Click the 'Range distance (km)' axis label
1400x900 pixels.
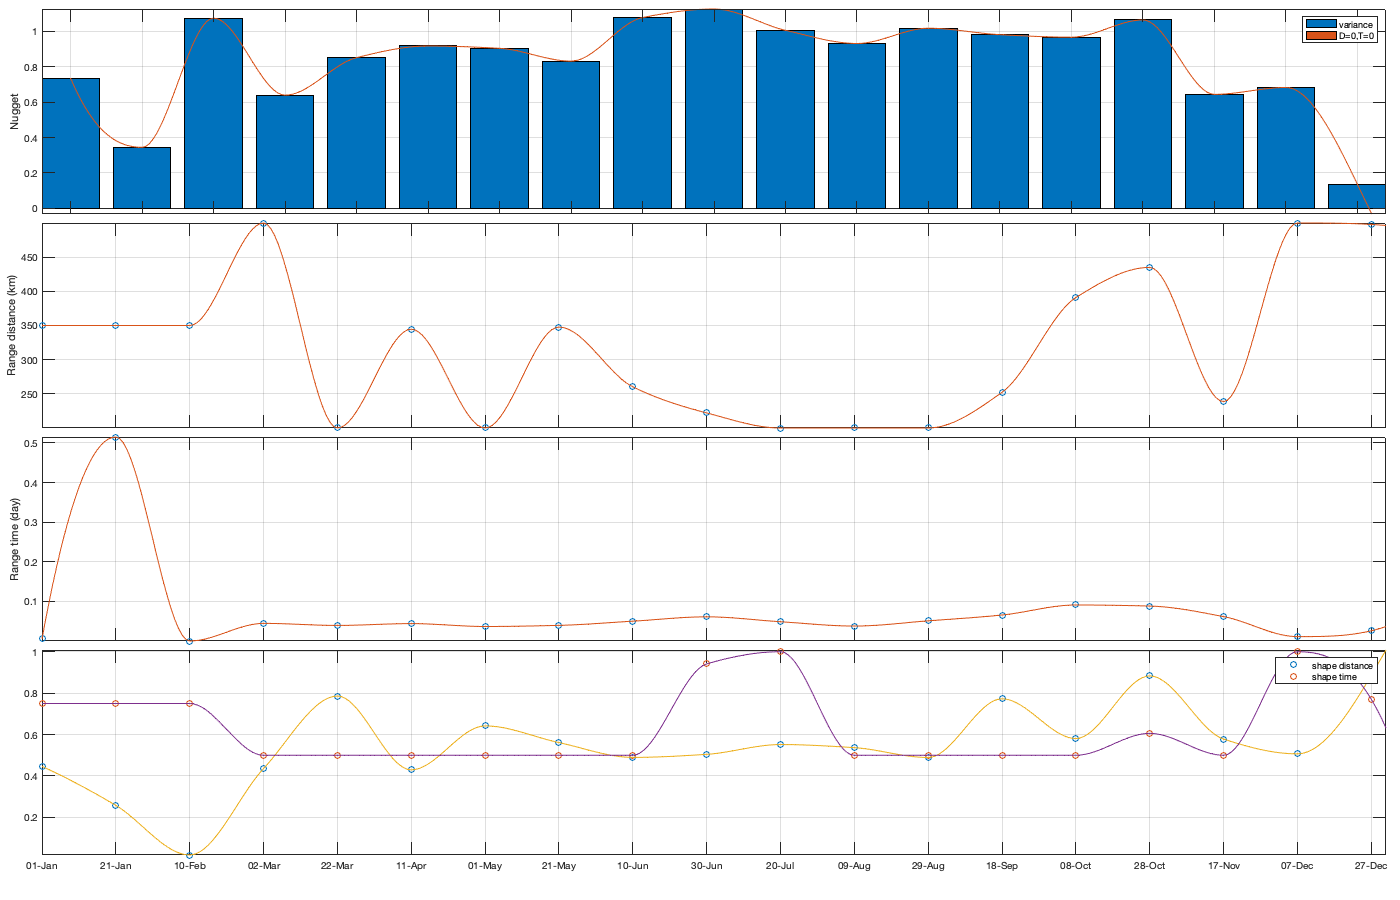[12, 325]
